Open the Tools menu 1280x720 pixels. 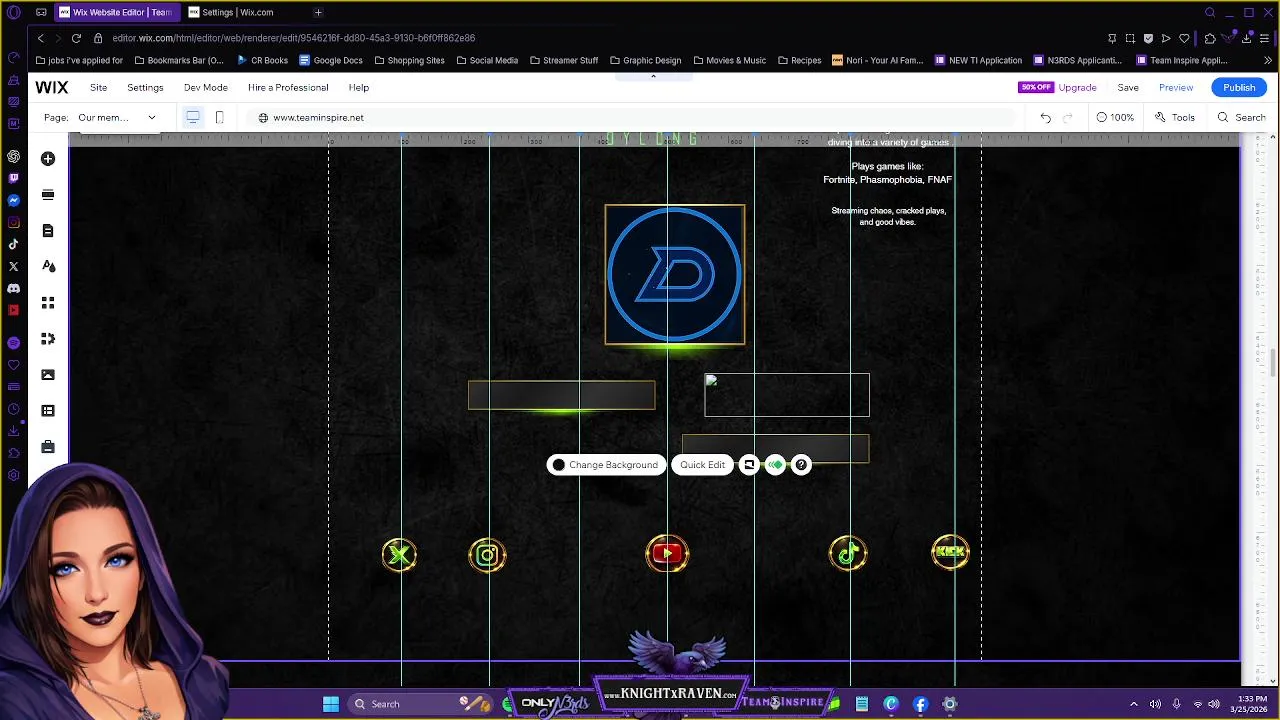(x=1175, y=118)
